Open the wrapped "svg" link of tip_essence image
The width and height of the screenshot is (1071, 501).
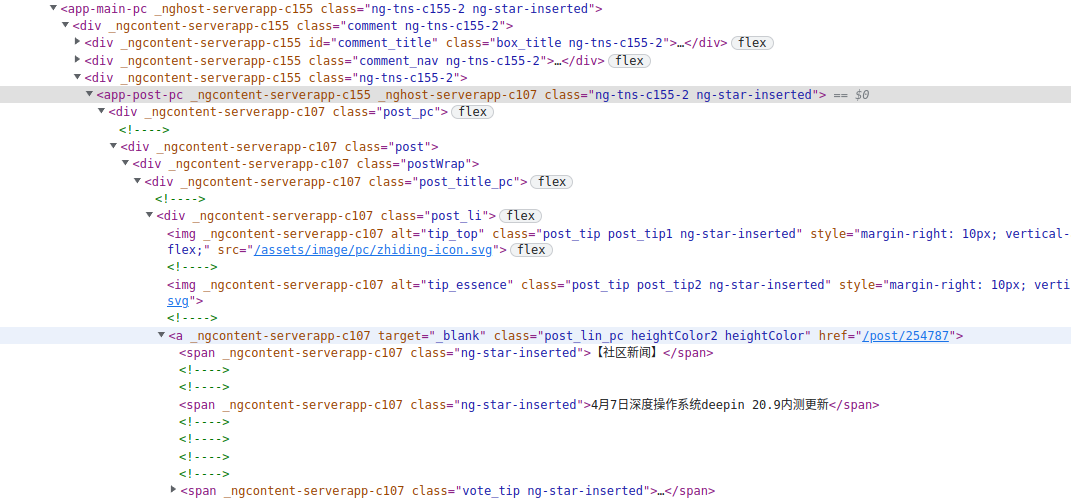(x=178, y=301)
